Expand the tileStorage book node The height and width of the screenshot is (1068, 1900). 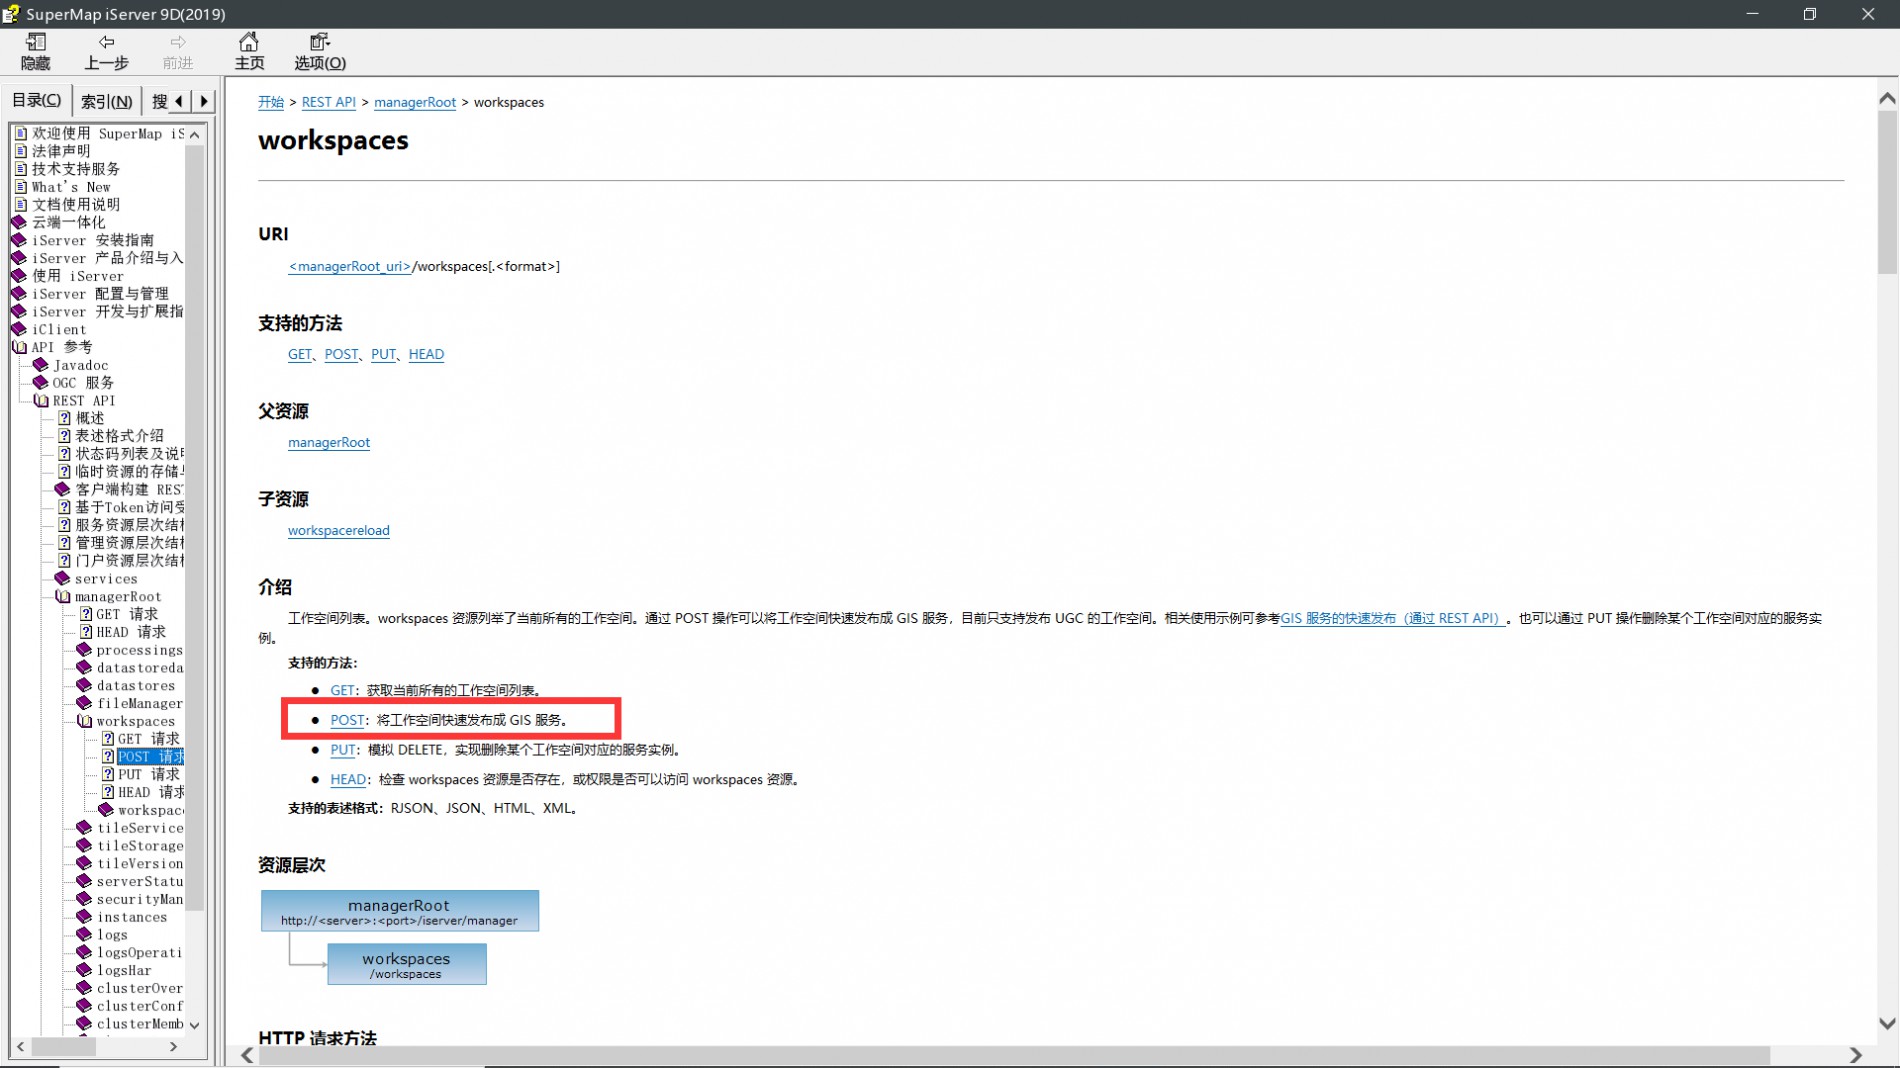tap(85, 845)
